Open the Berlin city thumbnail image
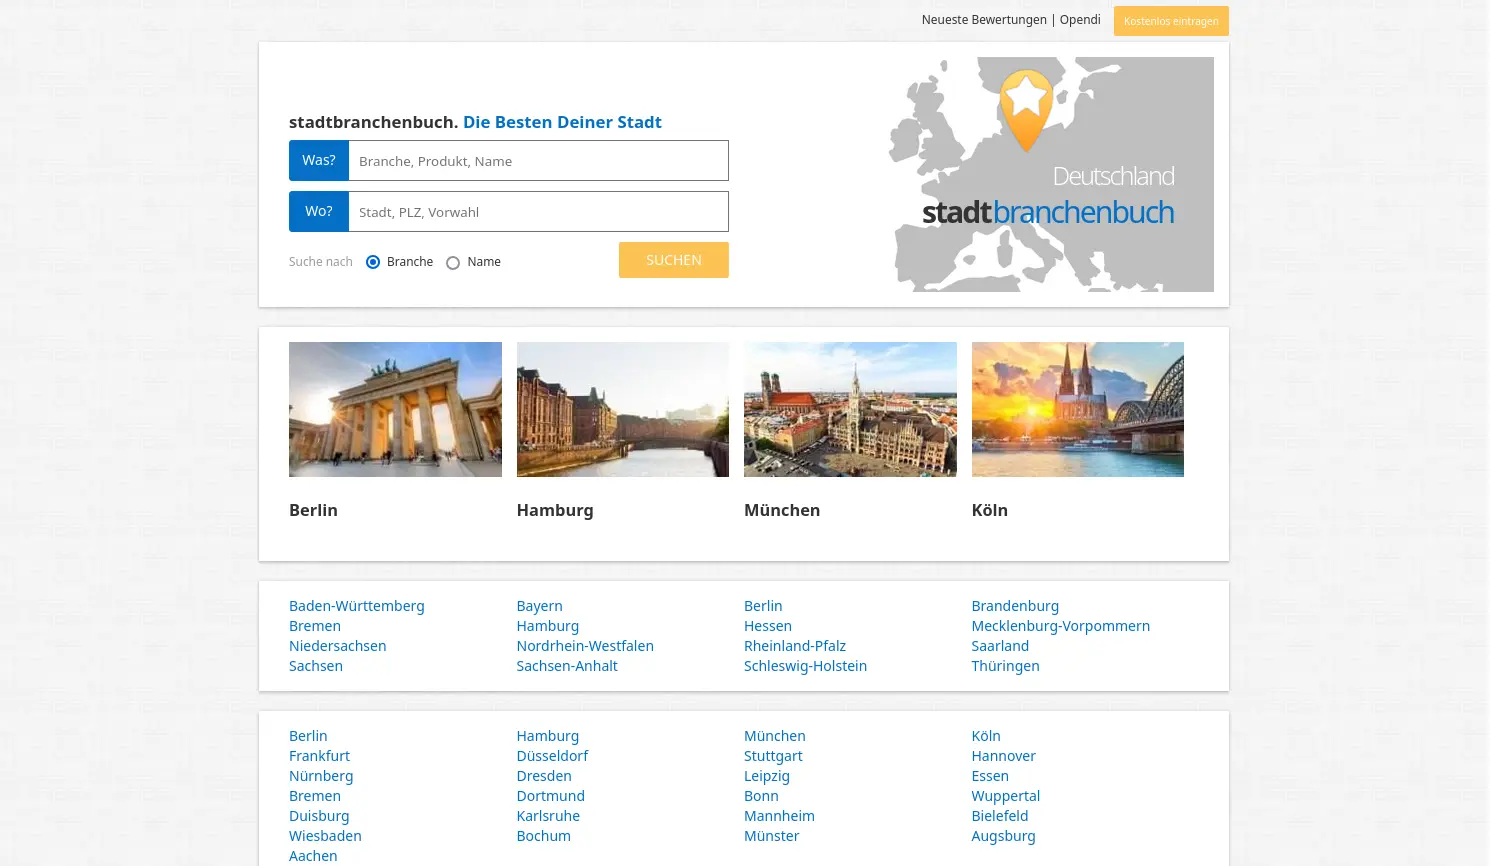 tap(395, 409)
